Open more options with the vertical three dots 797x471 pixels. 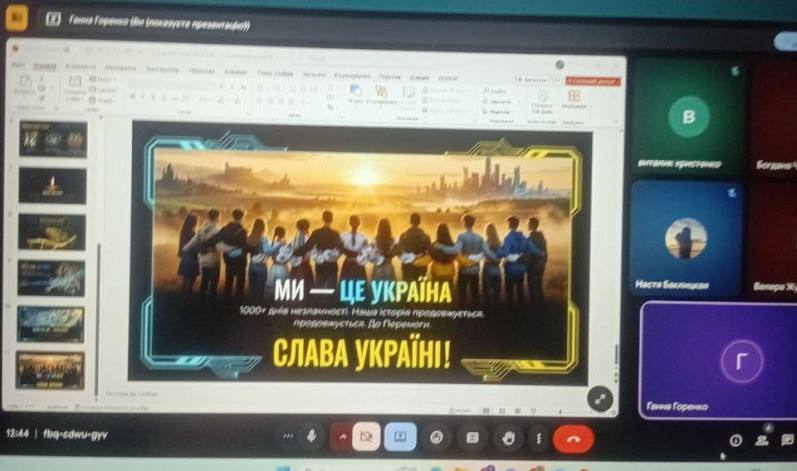point(538,438)
